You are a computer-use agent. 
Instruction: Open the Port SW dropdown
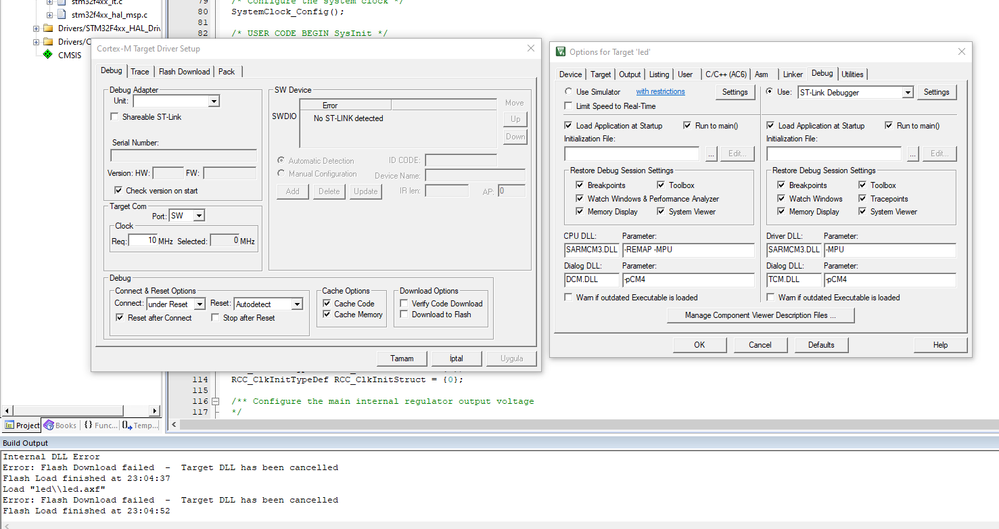pyautogui.click(x=187, y=216)
